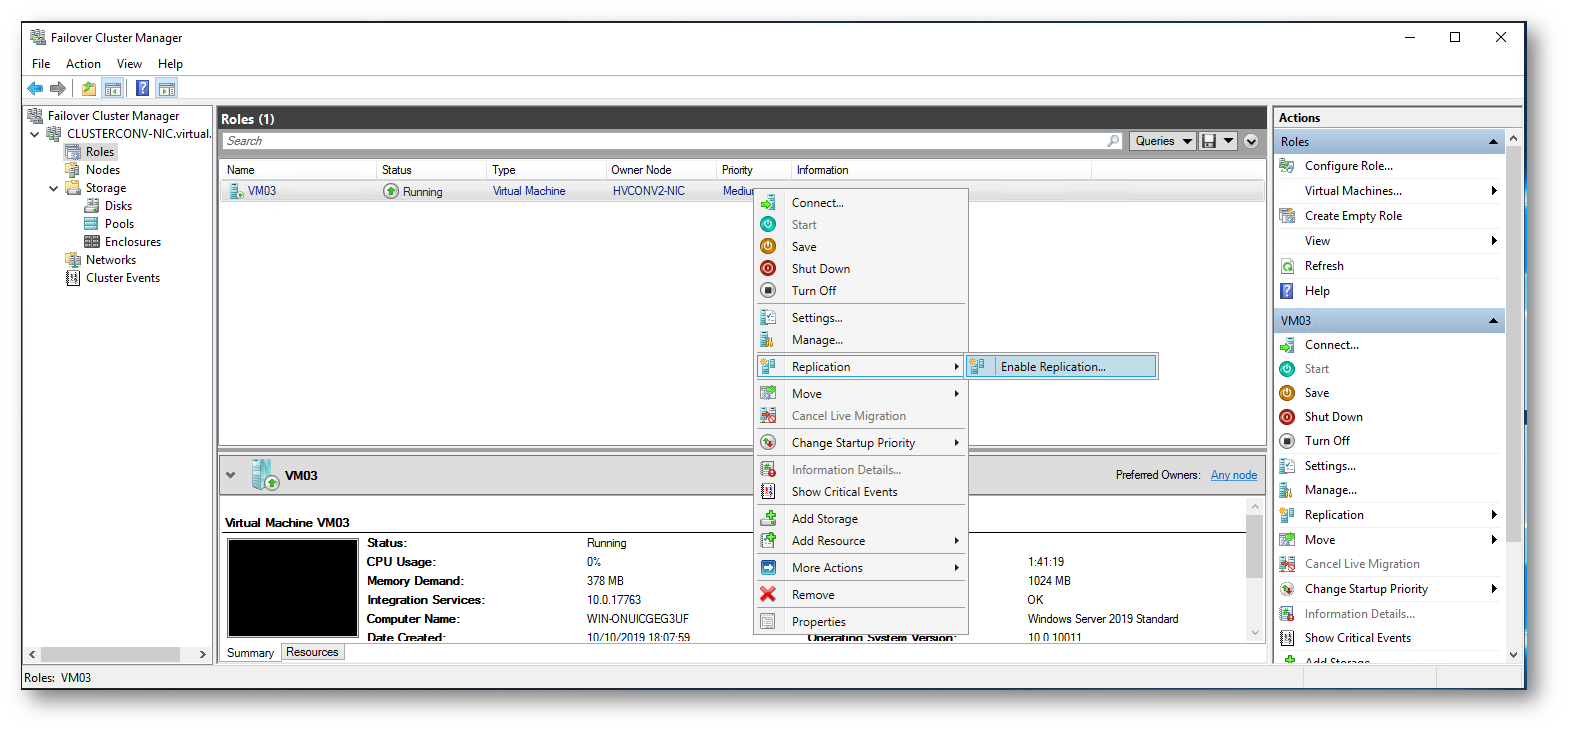This screenshot has height=732, width=1569.
Task: Click the red Remove X icon
Action: click(768, 594)
